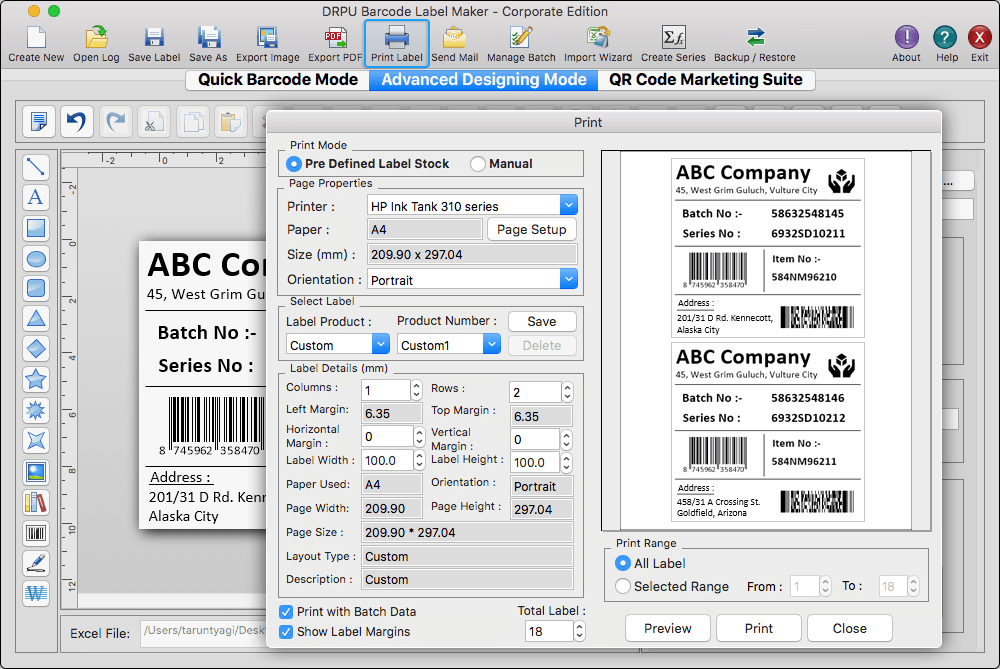Viewport: 1000px width, 669px height.
Task: Select the Rectangle shape tool
Action: (x=36, y=228)
